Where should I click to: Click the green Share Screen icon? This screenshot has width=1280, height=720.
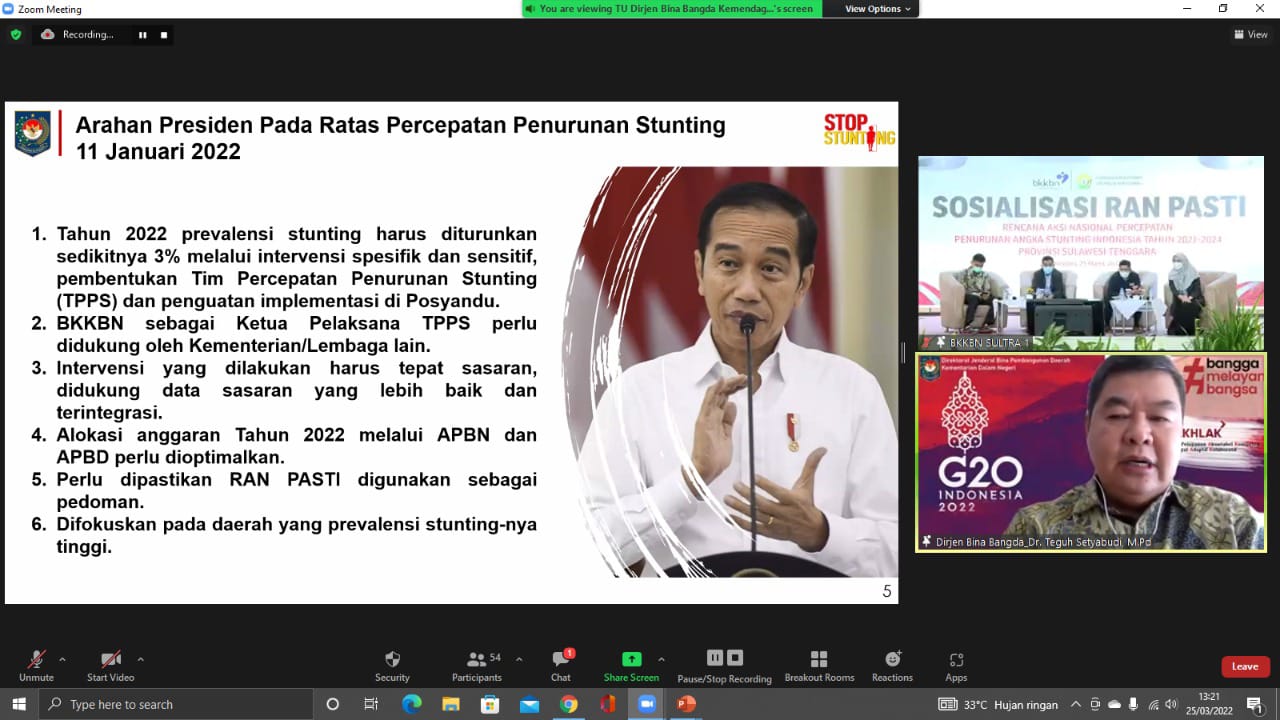(x=631, y=659)
